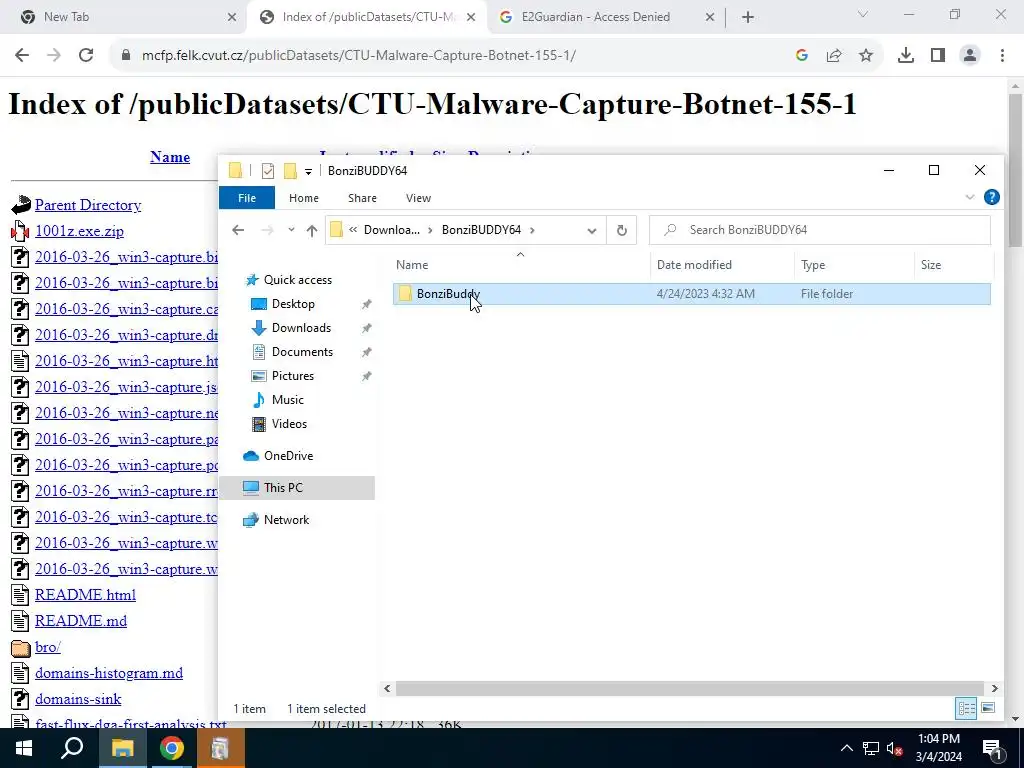The image size is (1024, 768).
Task: Open address bar history dropdown in Explorer
Action: click(592, 230)
